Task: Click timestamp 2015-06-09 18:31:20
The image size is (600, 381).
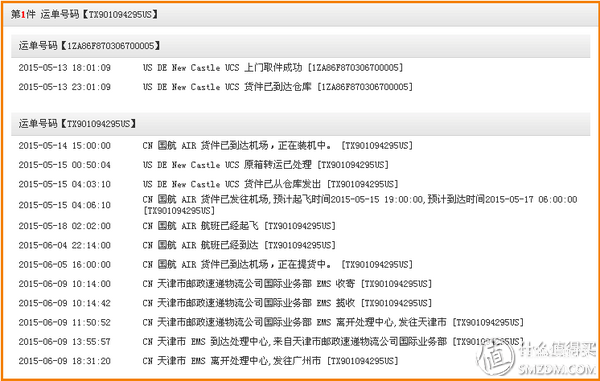Action: pos(65,361)
